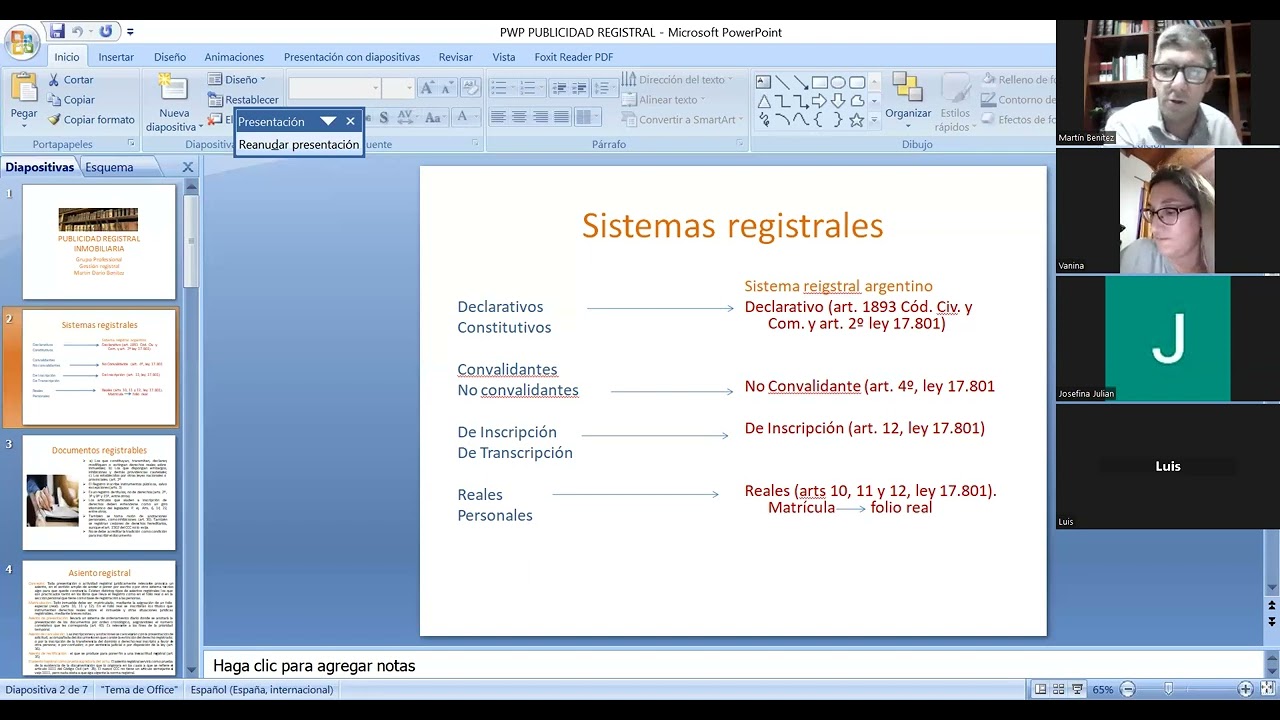Switch to the Revisar tab
Viewport: 1280px width, 720px height.
456,57
